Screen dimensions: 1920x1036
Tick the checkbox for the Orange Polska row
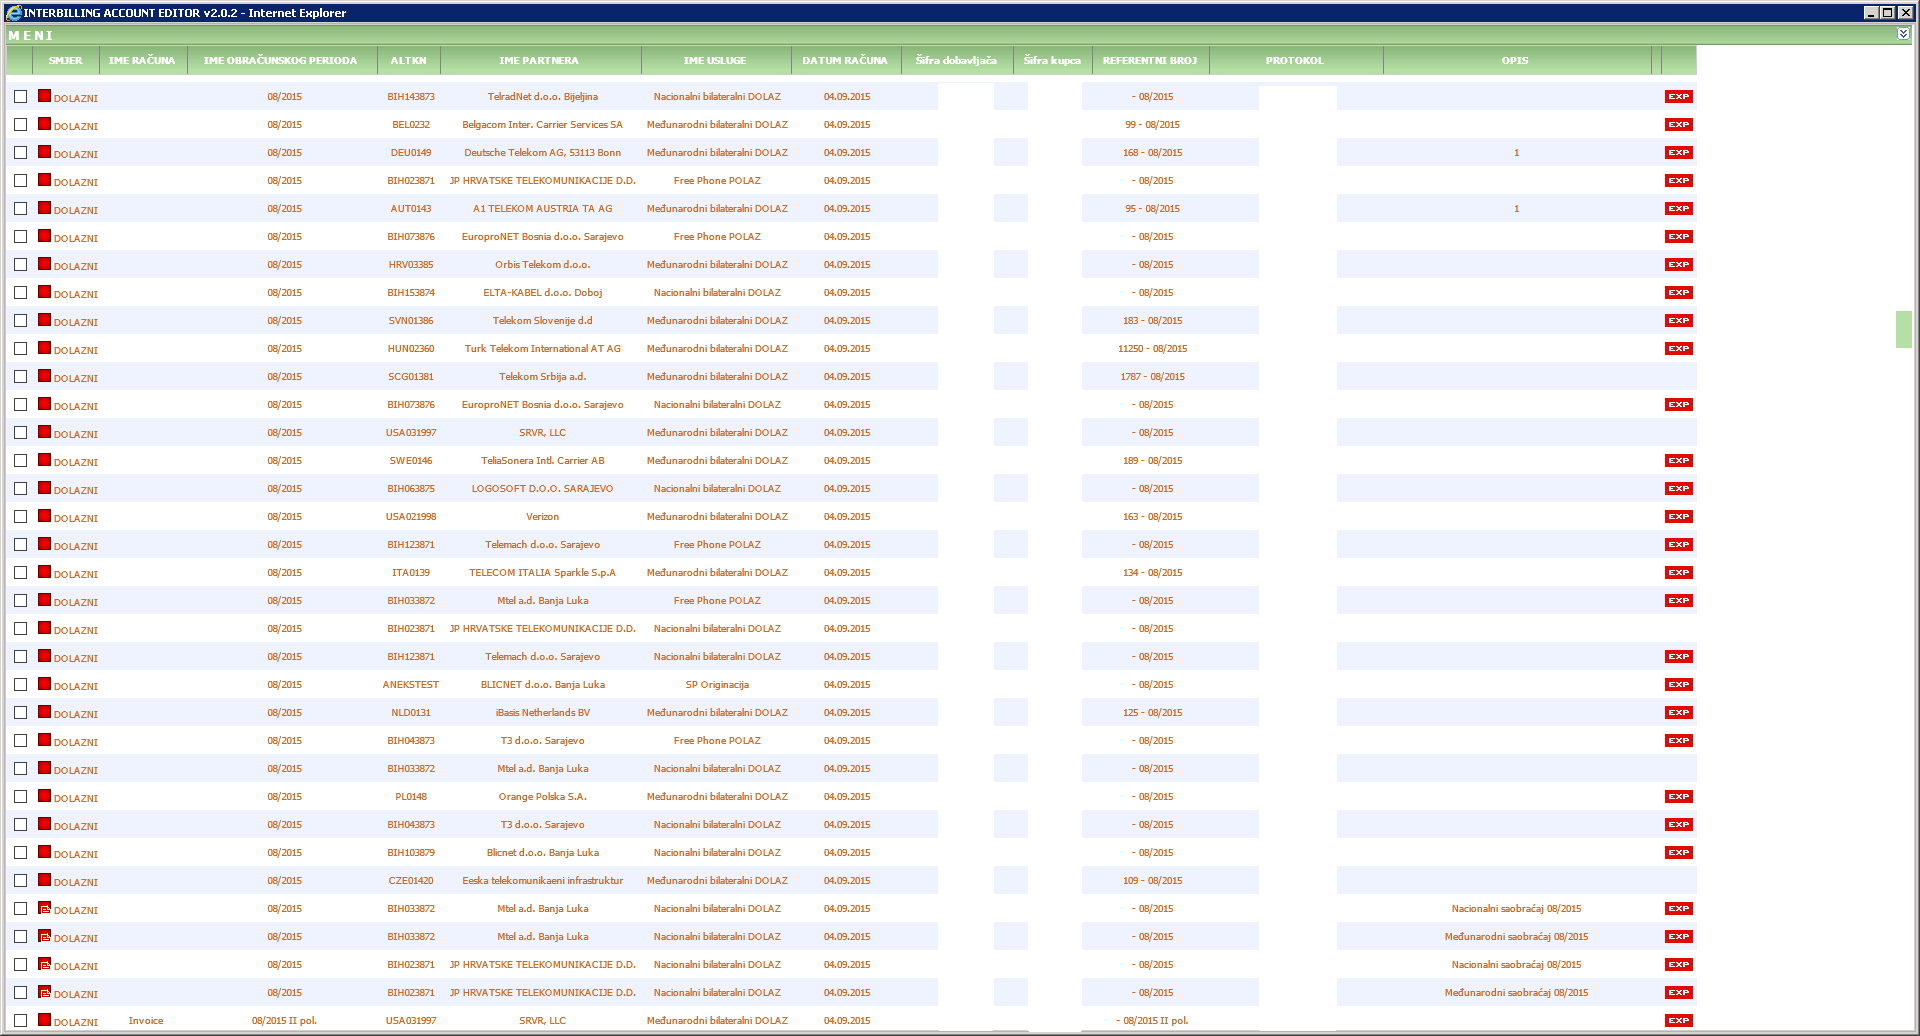tap(20, 797)
